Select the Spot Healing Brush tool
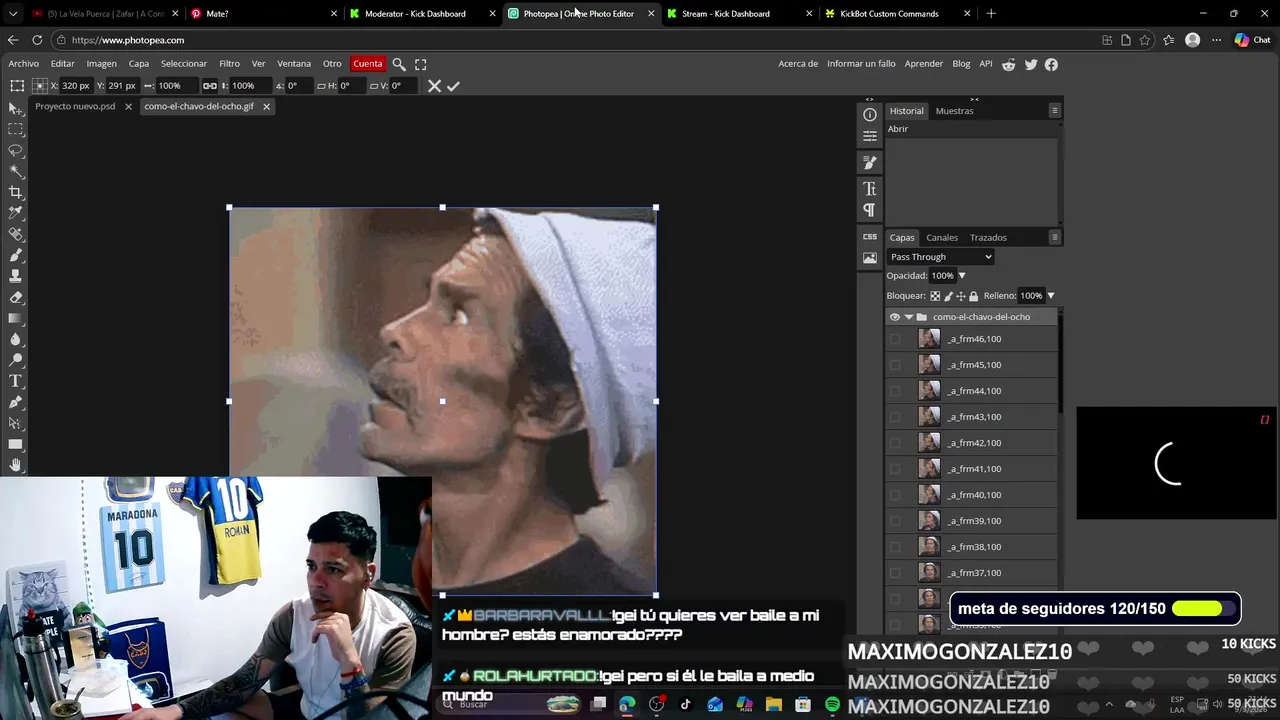This screenshot has height=720, width=1280. pyautogui.click(x=15, y=234)
